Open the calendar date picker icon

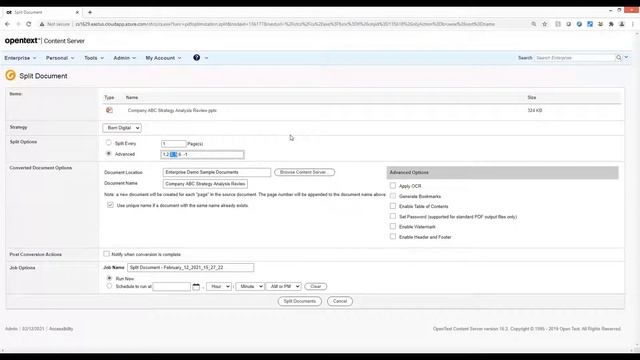(196, 287)
